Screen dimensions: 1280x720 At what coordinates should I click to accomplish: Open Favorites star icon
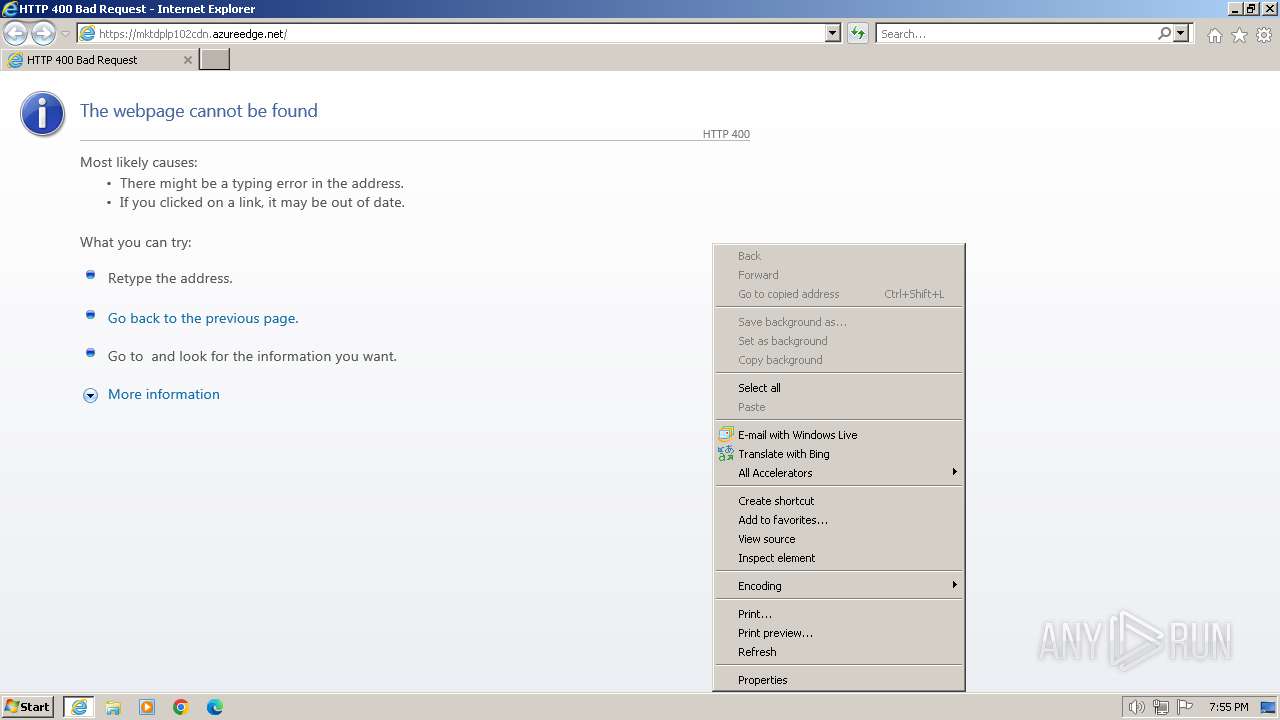pyautogui.click(x=1239, y=35)
